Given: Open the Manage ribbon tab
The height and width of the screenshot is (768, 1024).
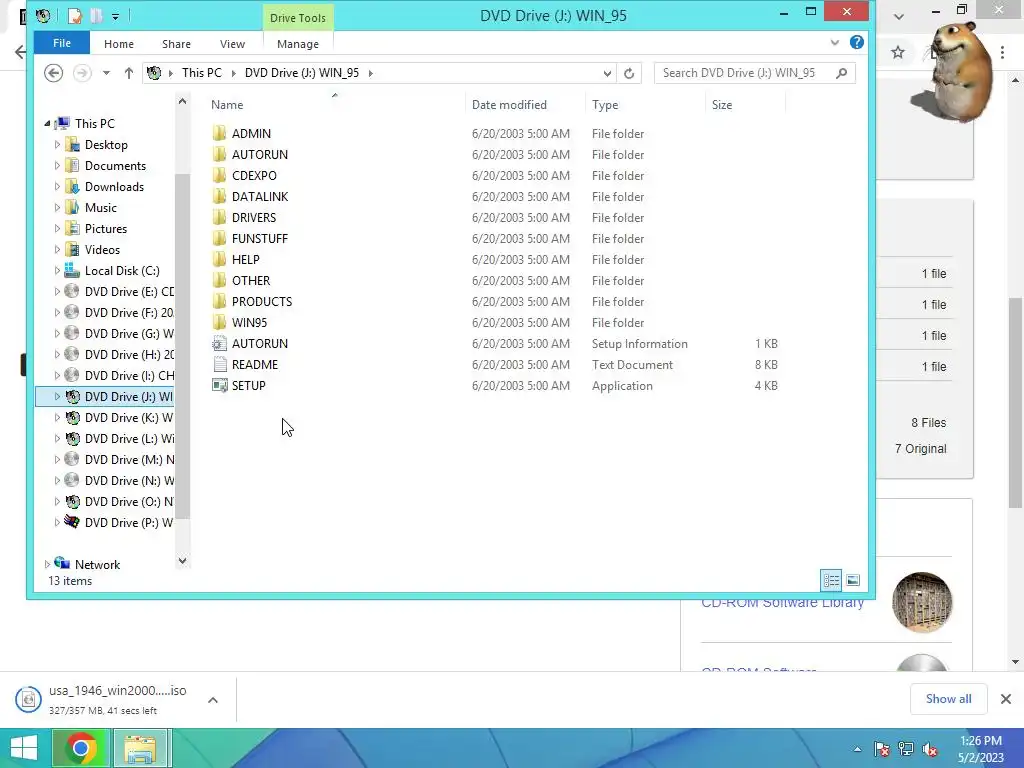Looking at the screenshot, I should coord(298,44).
